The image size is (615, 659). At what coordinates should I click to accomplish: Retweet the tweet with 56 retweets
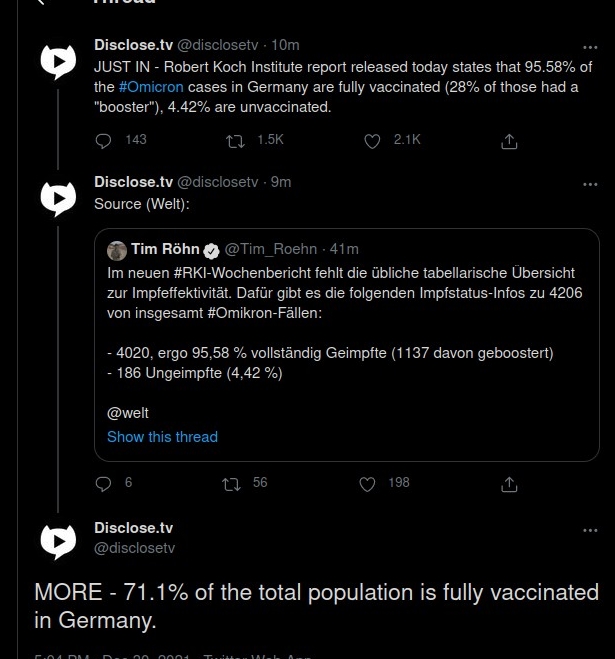tap(231, 484)
